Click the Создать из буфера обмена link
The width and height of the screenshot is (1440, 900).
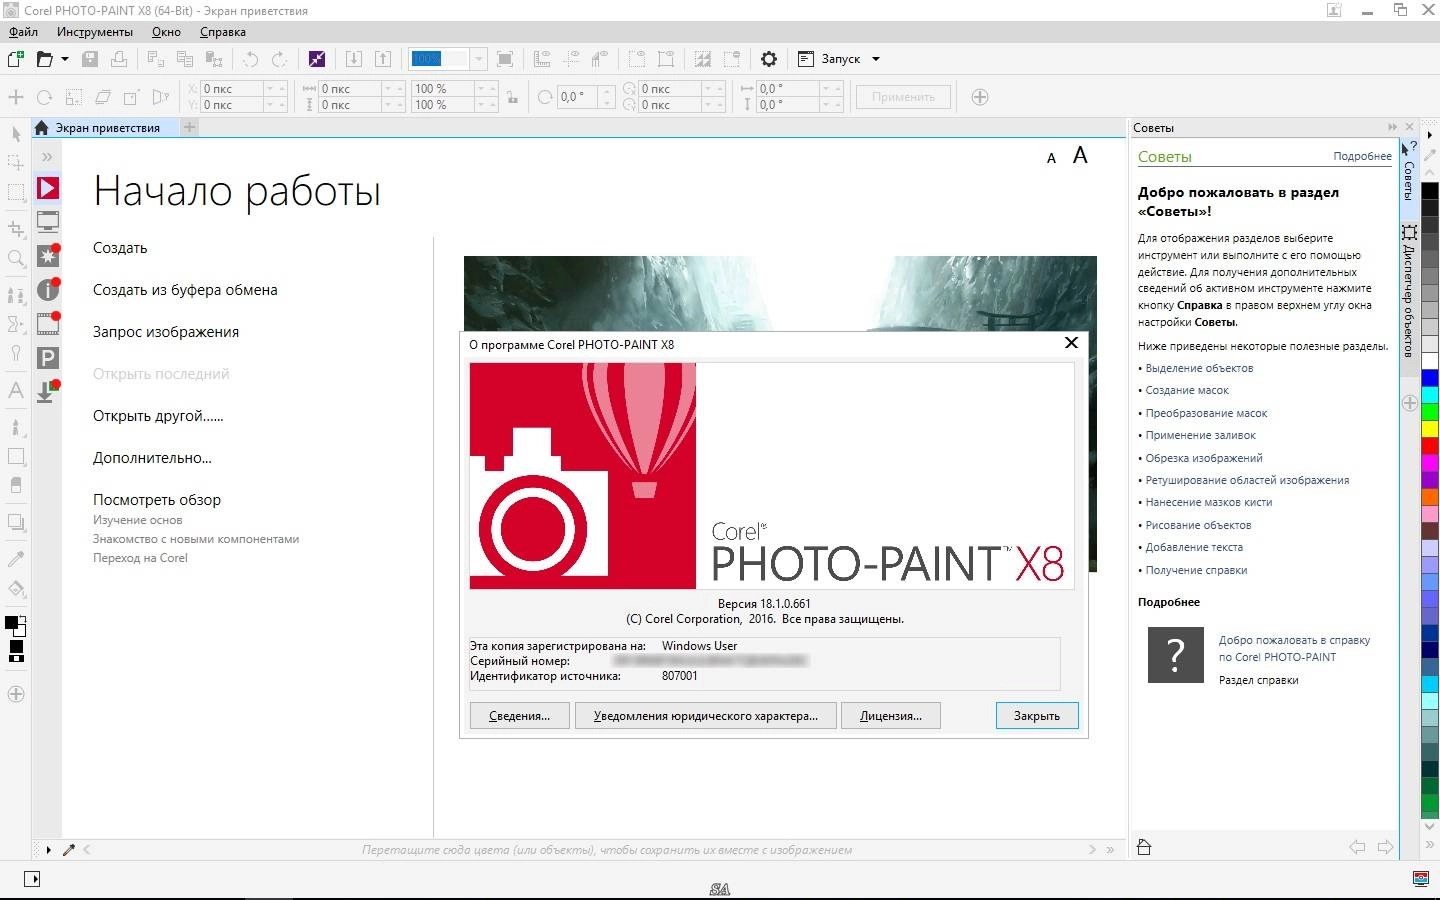tap(185, 290)
